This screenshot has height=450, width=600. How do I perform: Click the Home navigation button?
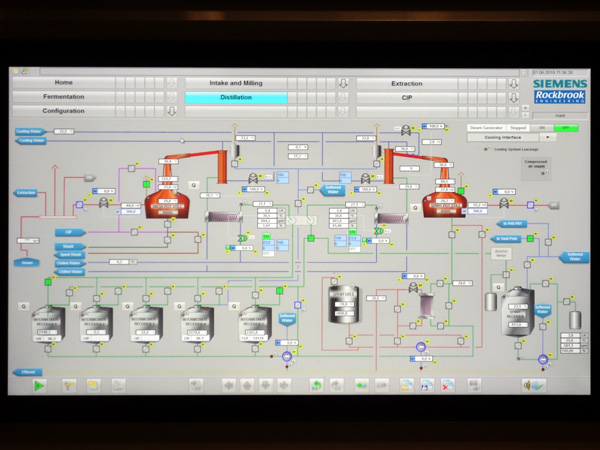point(63,83)
